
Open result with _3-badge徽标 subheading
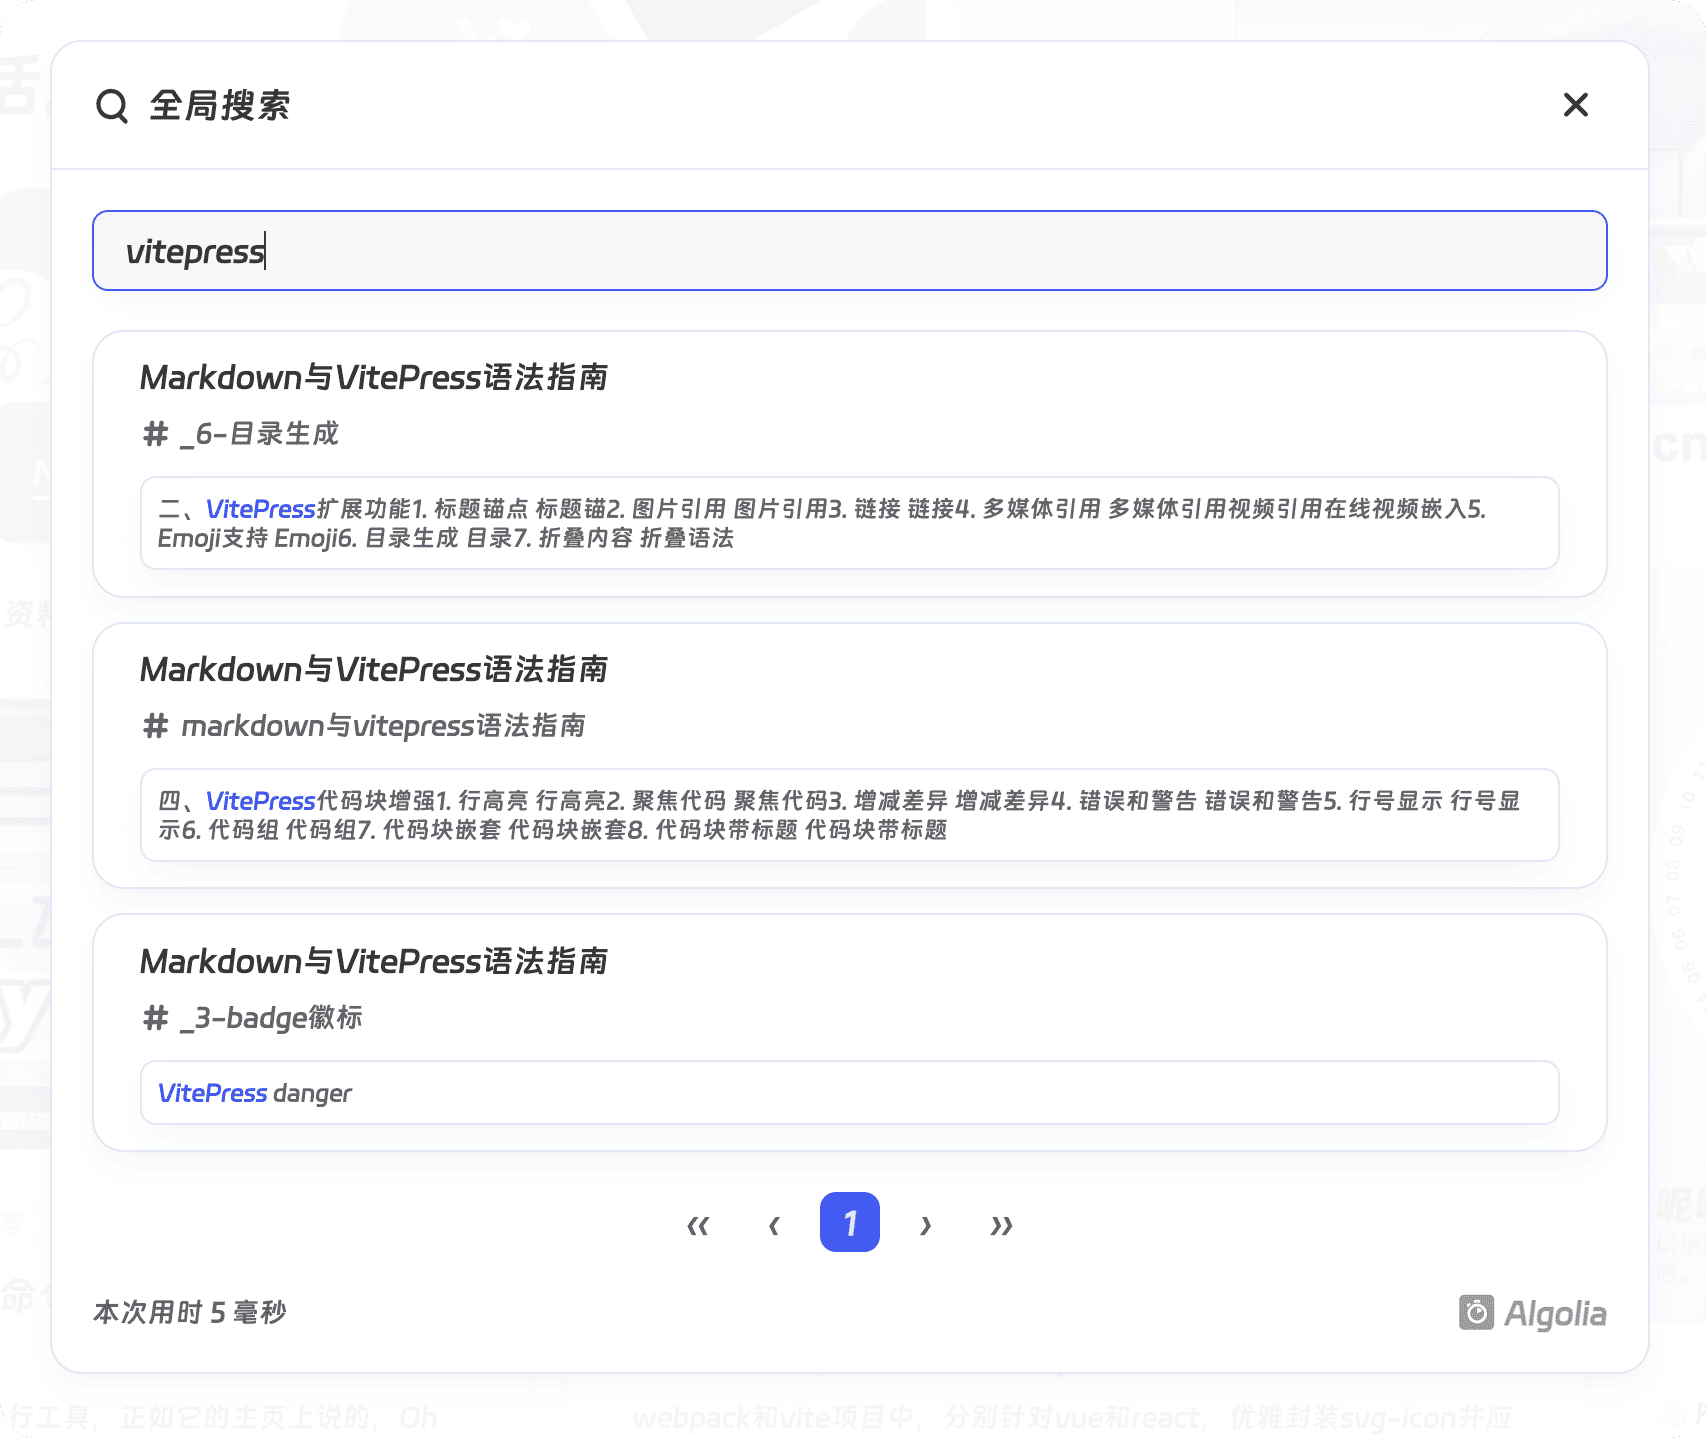click(x=850, y=1033)
